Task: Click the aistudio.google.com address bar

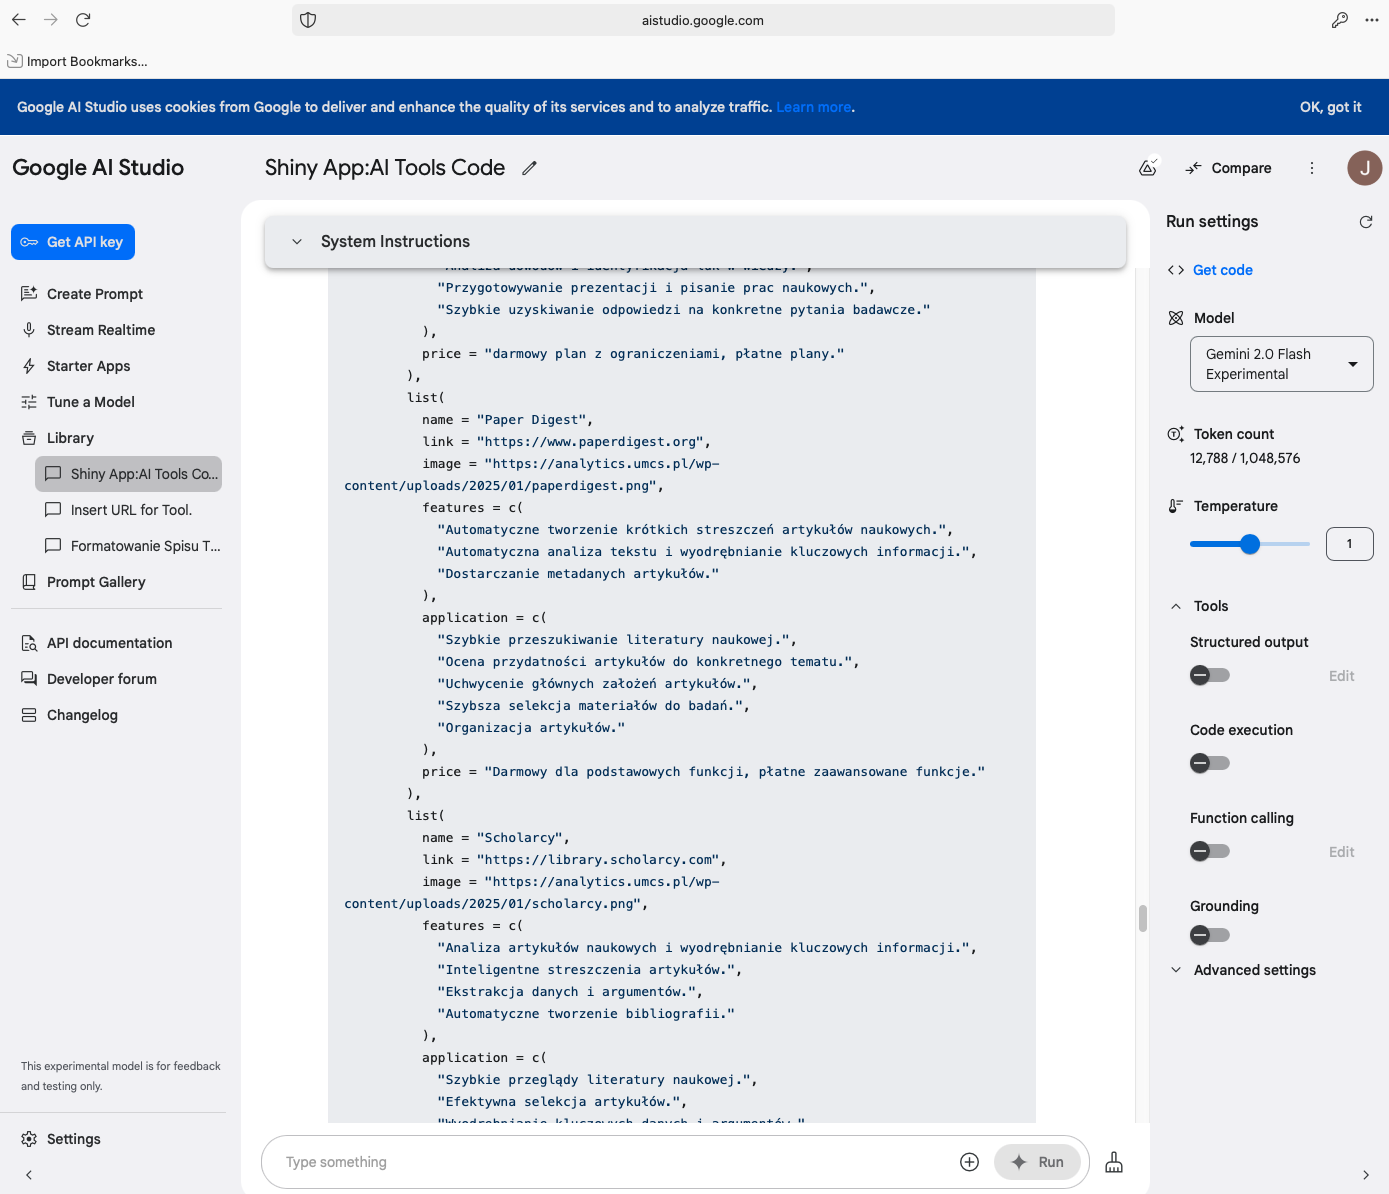Action: [703, 20]
